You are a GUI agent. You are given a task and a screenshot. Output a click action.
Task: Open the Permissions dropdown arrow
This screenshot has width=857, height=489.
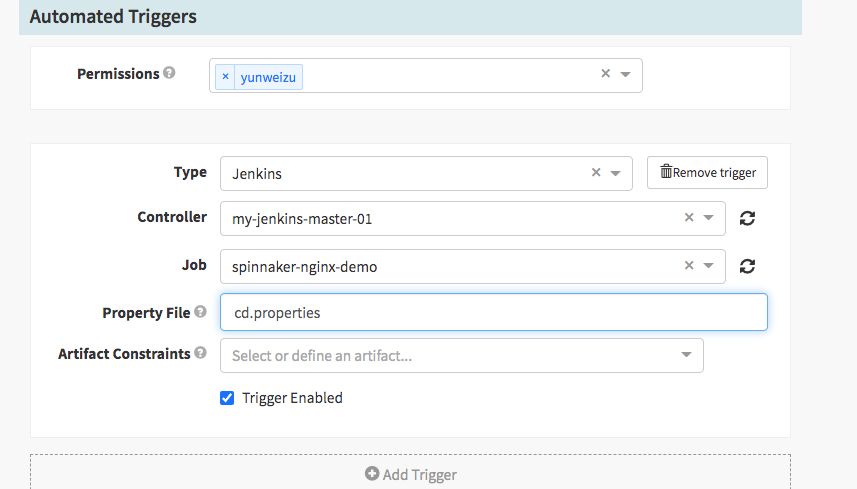pos(626,74)
